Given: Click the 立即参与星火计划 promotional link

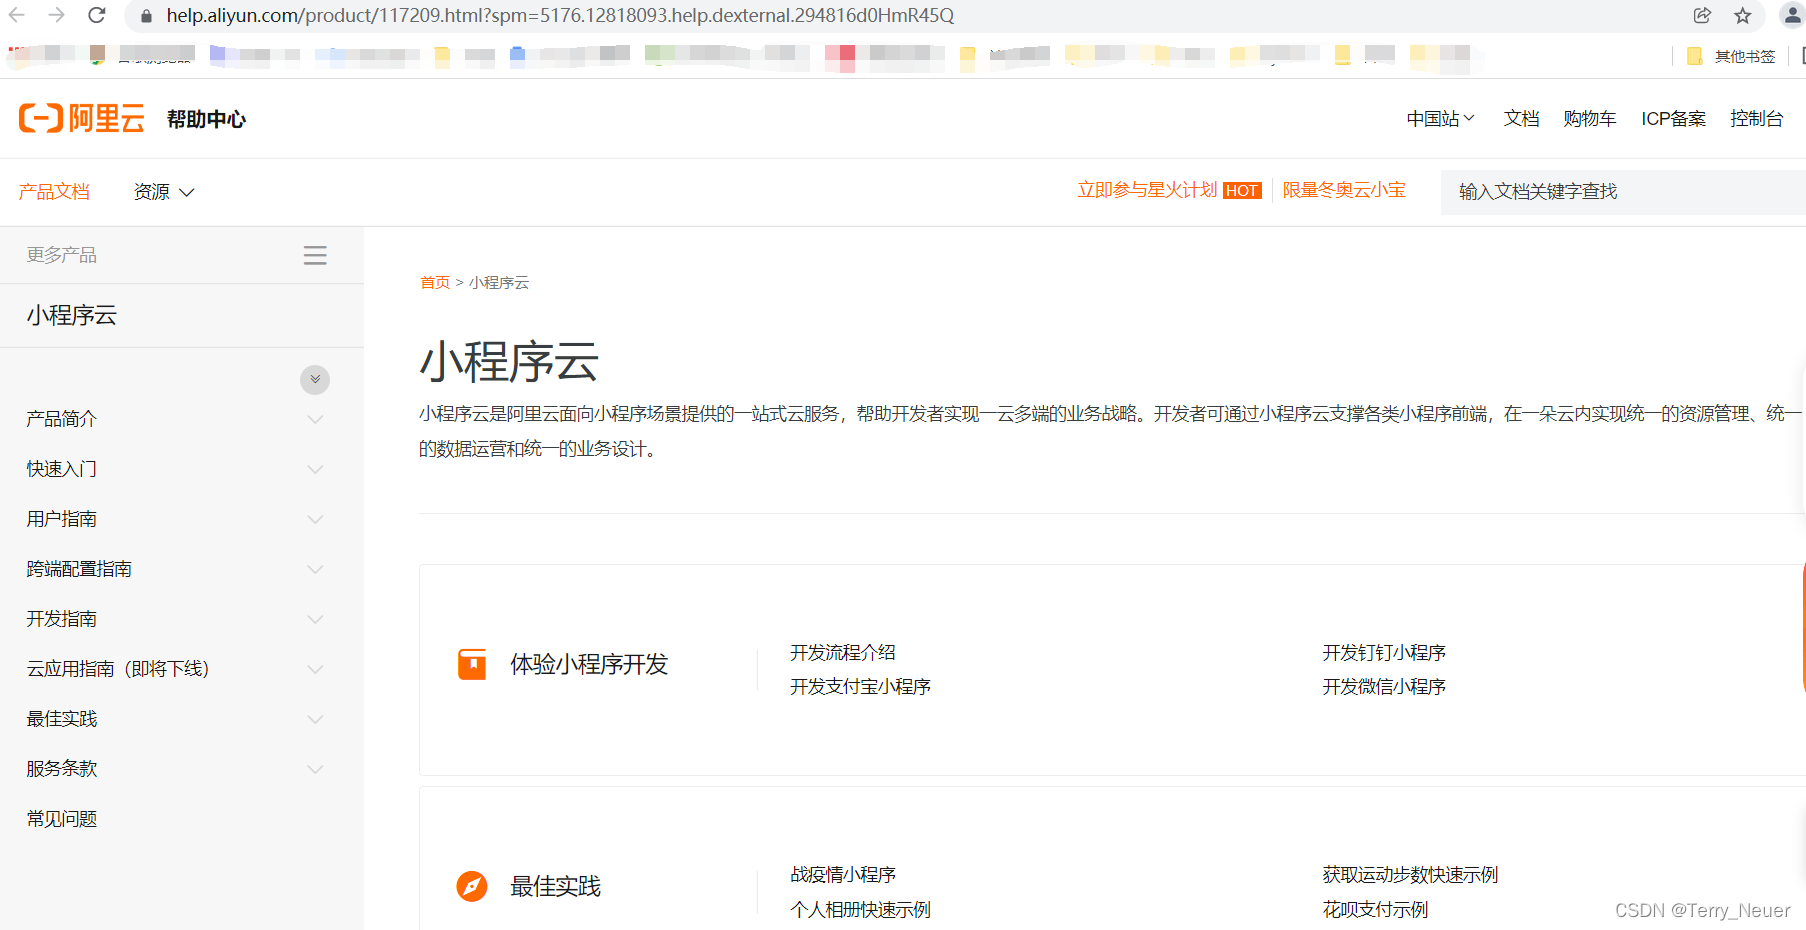Looking at the screenshot, I should [x=1146, y=190].
